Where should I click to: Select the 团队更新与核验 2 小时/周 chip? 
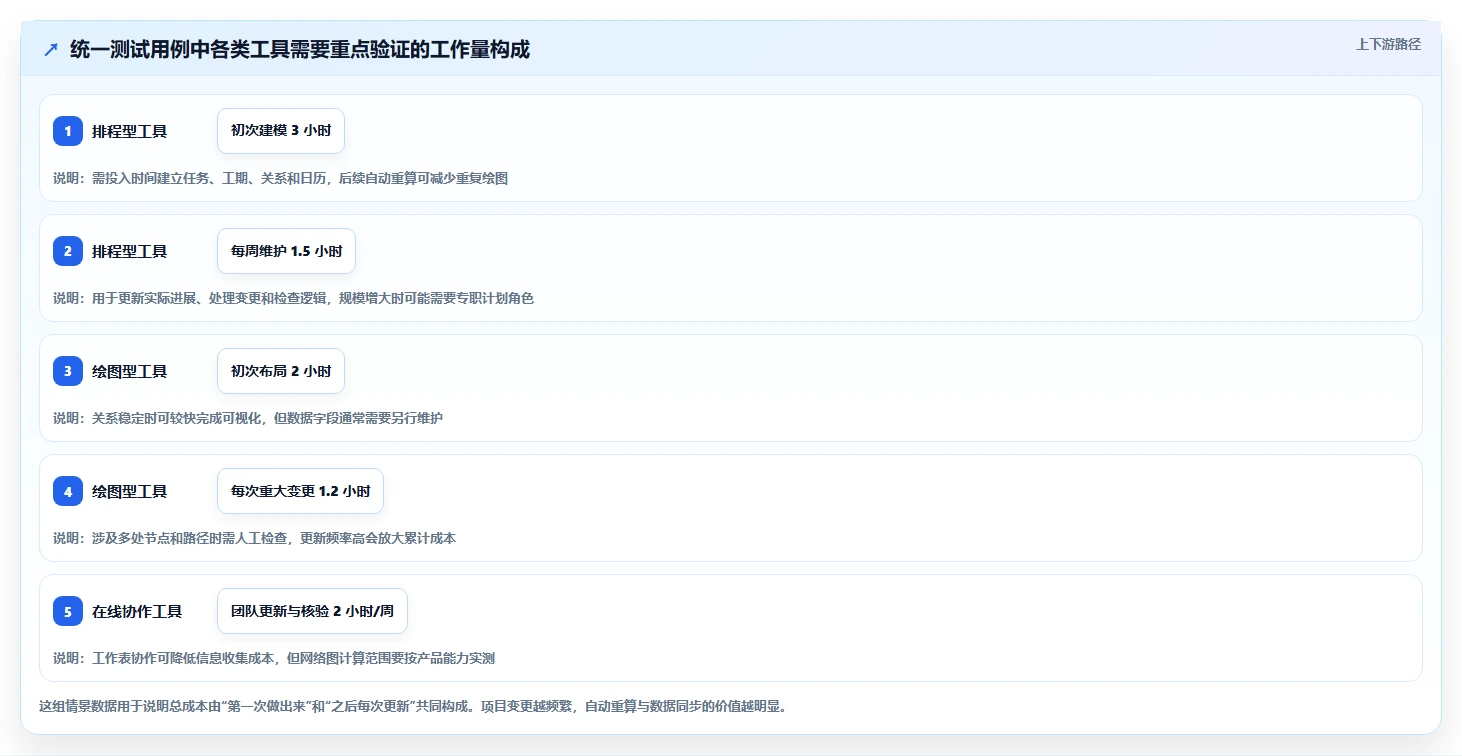coord(312,611)
